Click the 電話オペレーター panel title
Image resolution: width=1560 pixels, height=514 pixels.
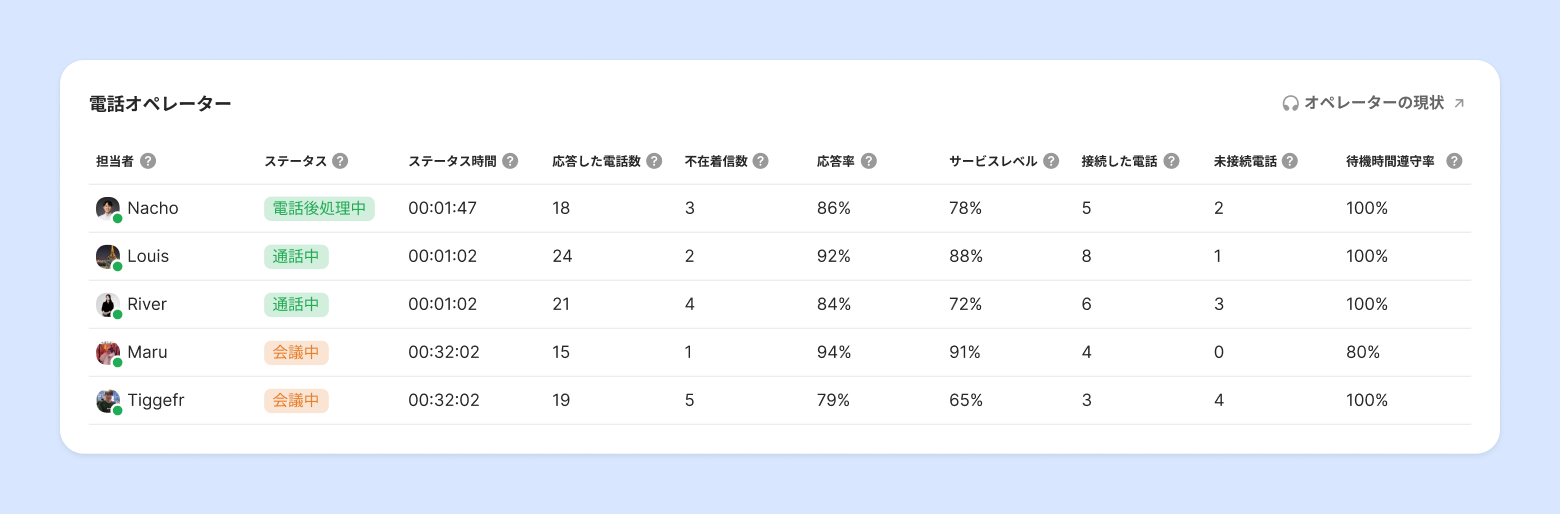tap(160, 104)
